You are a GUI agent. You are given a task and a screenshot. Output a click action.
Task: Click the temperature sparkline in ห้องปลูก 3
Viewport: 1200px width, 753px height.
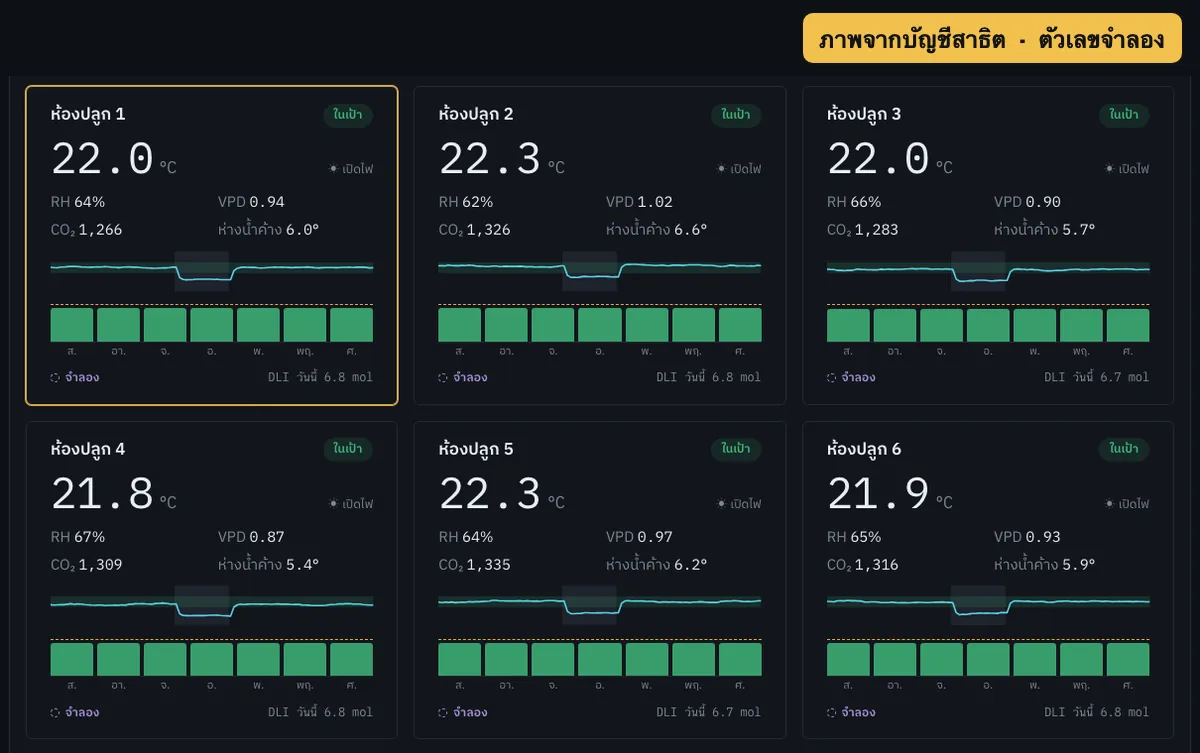point(988,271)
